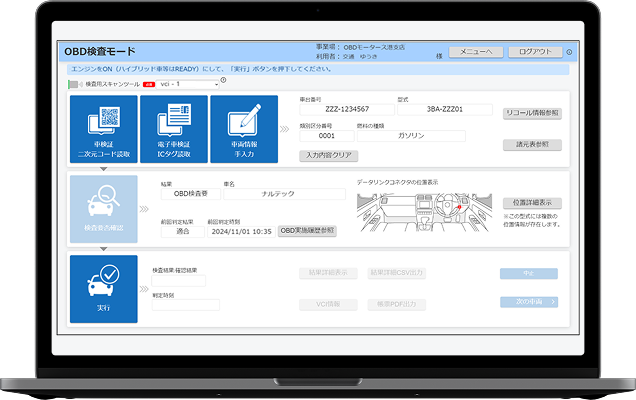Click the empty 判定時刻 field
Image resolution: width=636 pixels, height=400 pixels.
186,305
